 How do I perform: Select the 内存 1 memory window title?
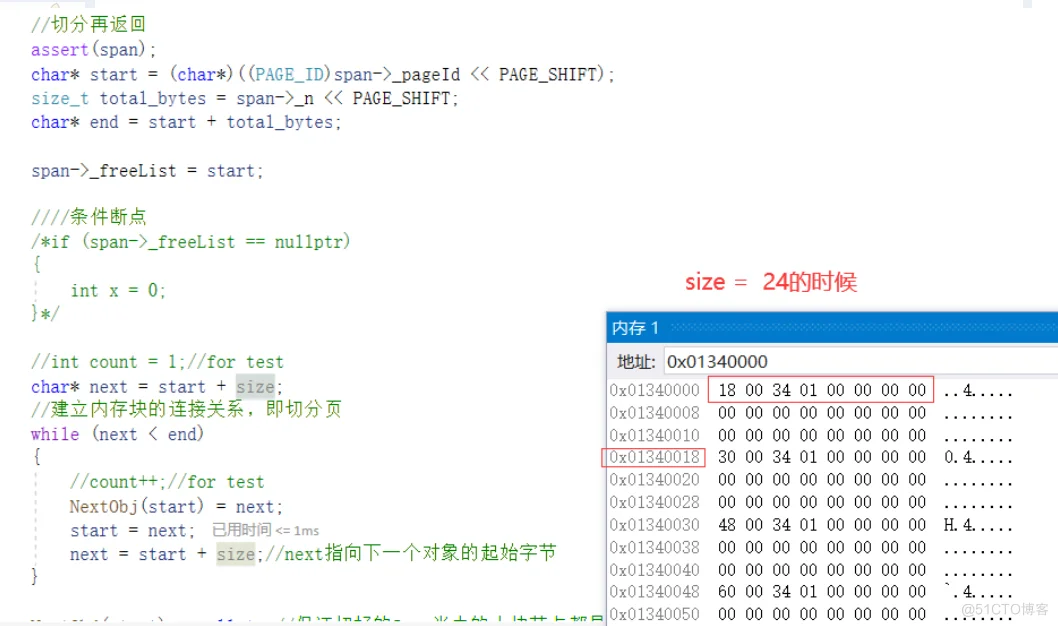[x=635, y=329]
